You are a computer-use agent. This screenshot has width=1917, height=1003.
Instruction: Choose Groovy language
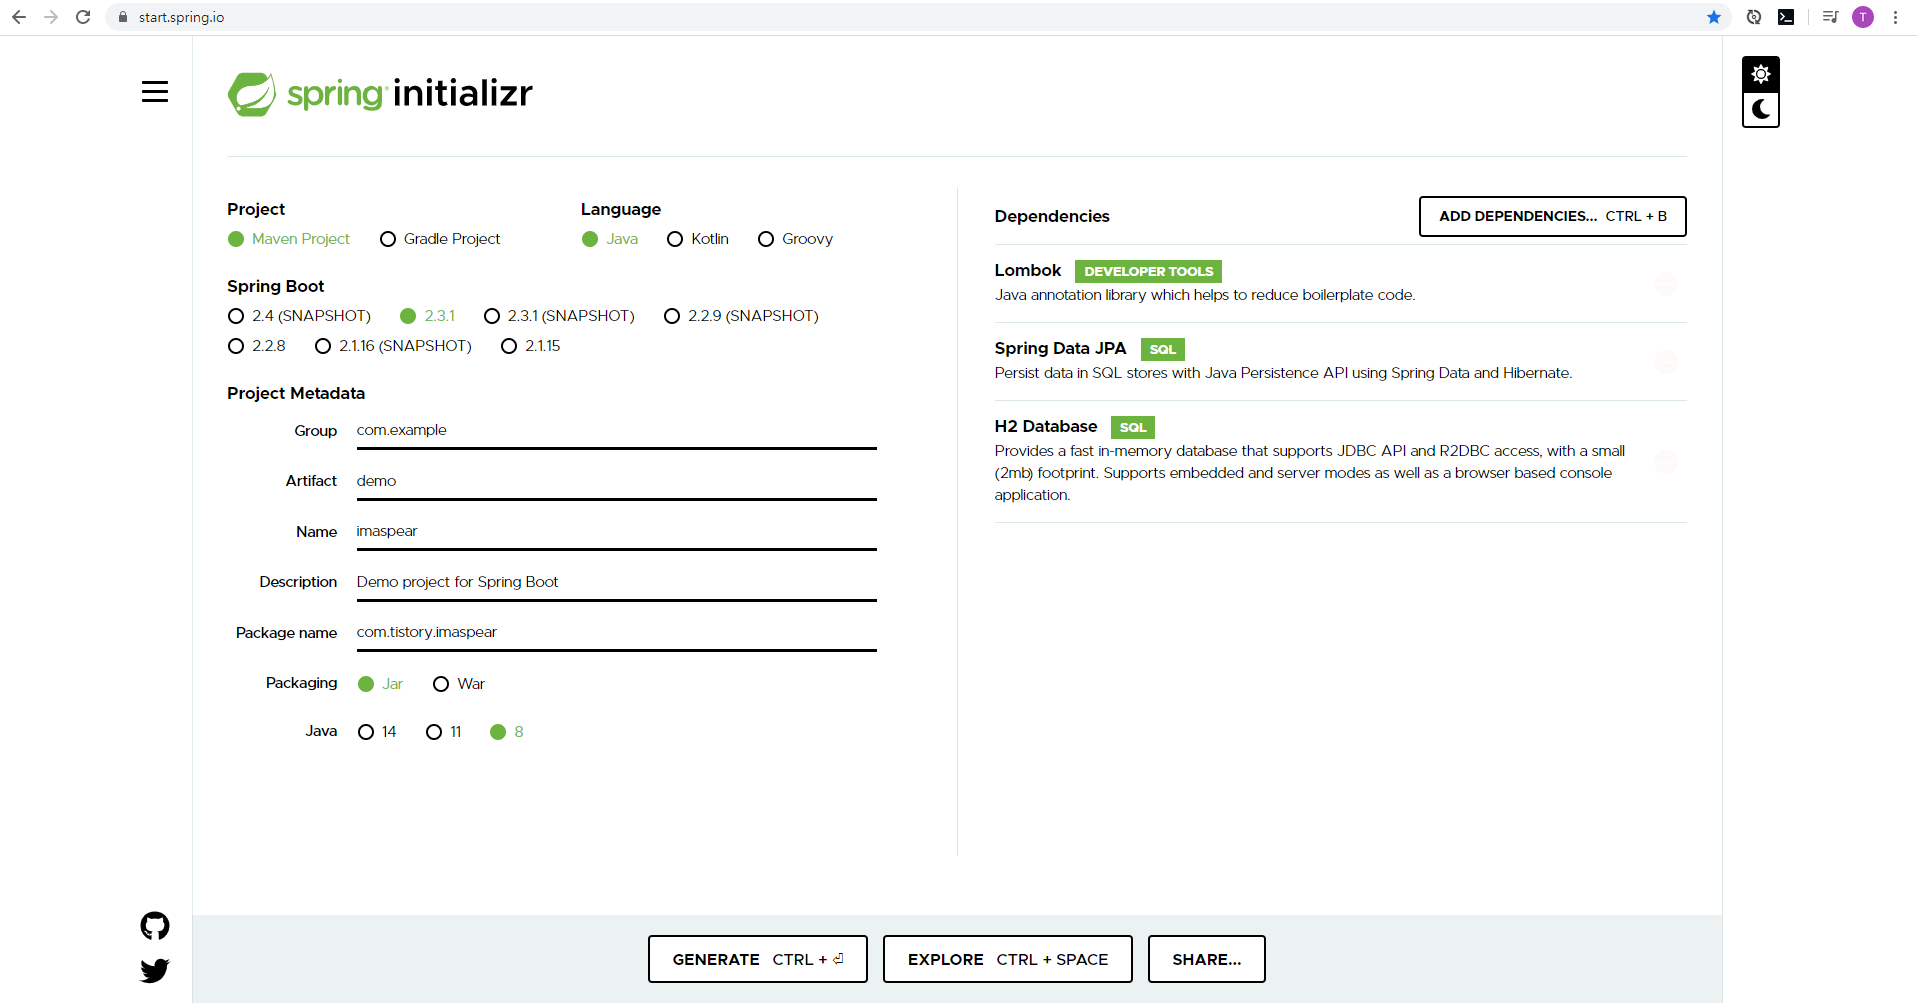tap(796, 239)
